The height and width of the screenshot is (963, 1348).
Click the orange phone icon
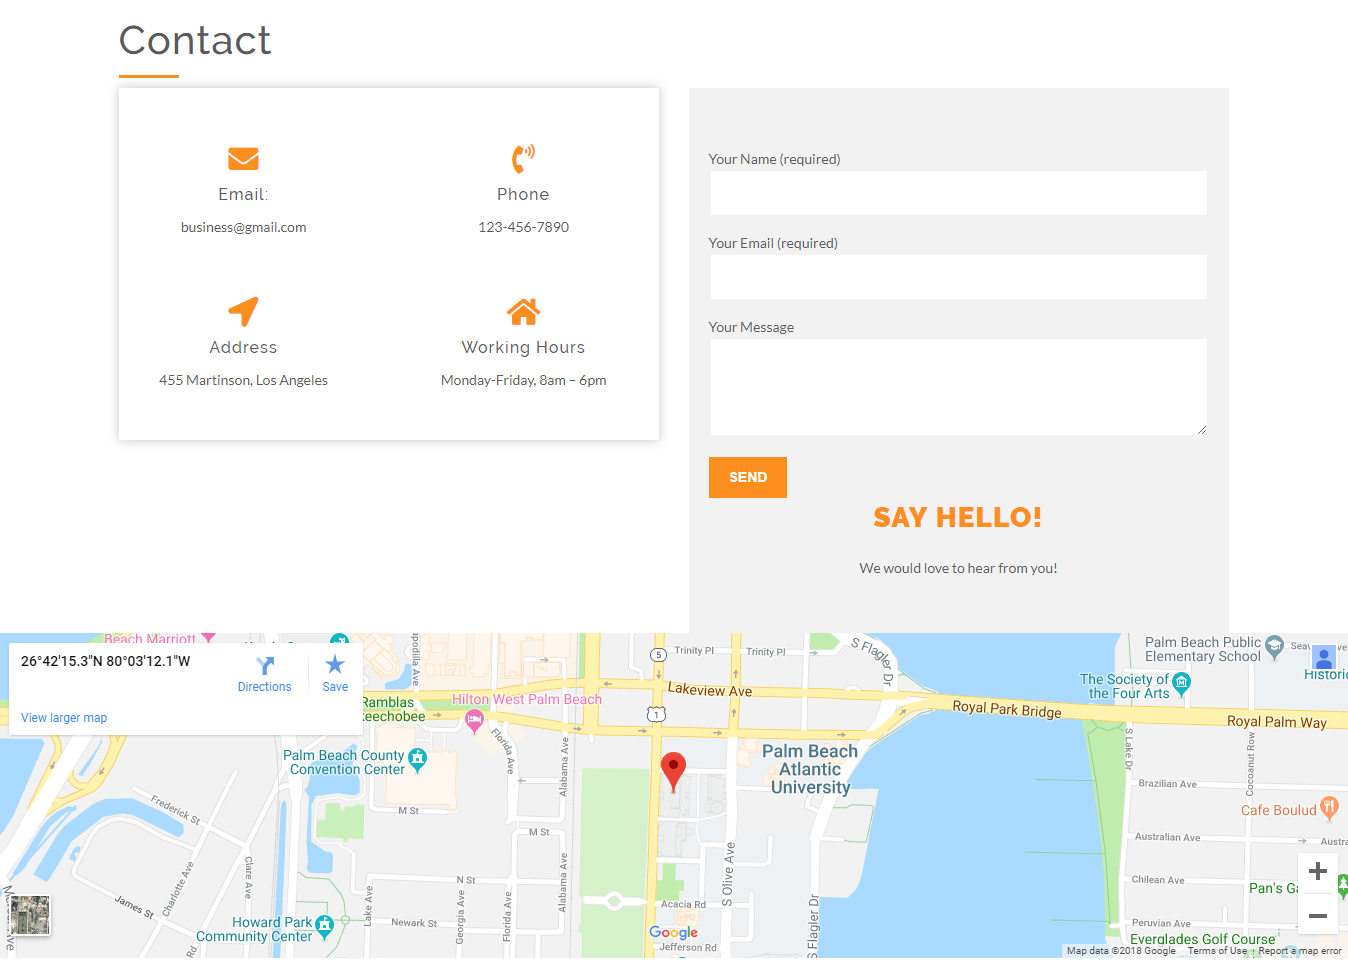point(523,158)
